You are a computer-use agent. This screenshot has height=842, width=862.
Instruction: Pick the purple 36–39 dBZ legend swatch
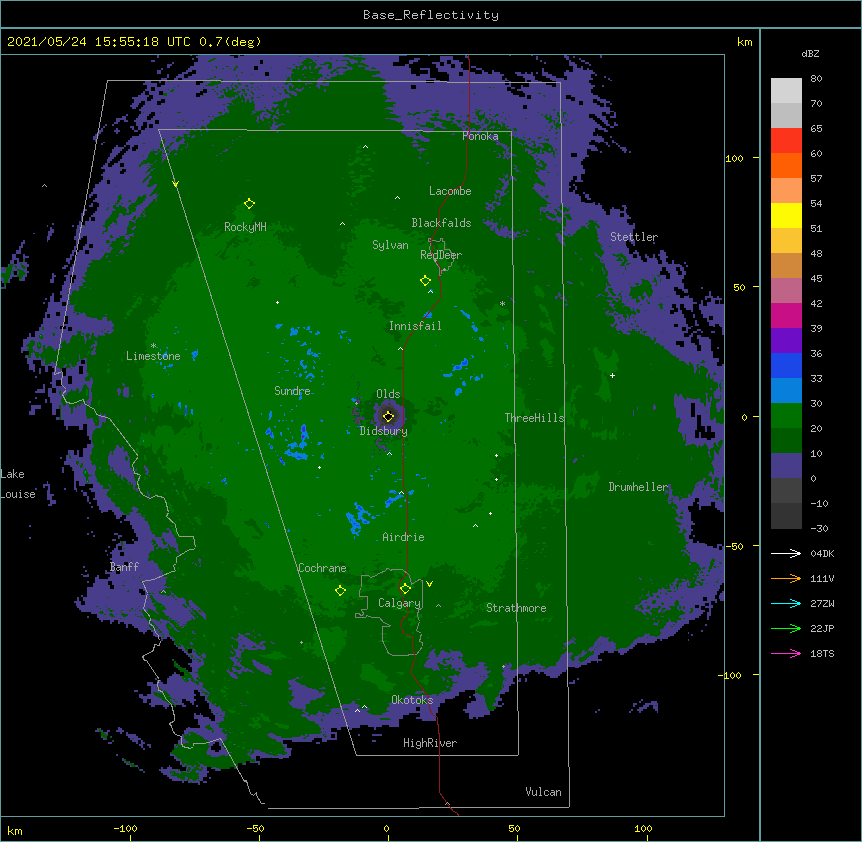(786, 341)
